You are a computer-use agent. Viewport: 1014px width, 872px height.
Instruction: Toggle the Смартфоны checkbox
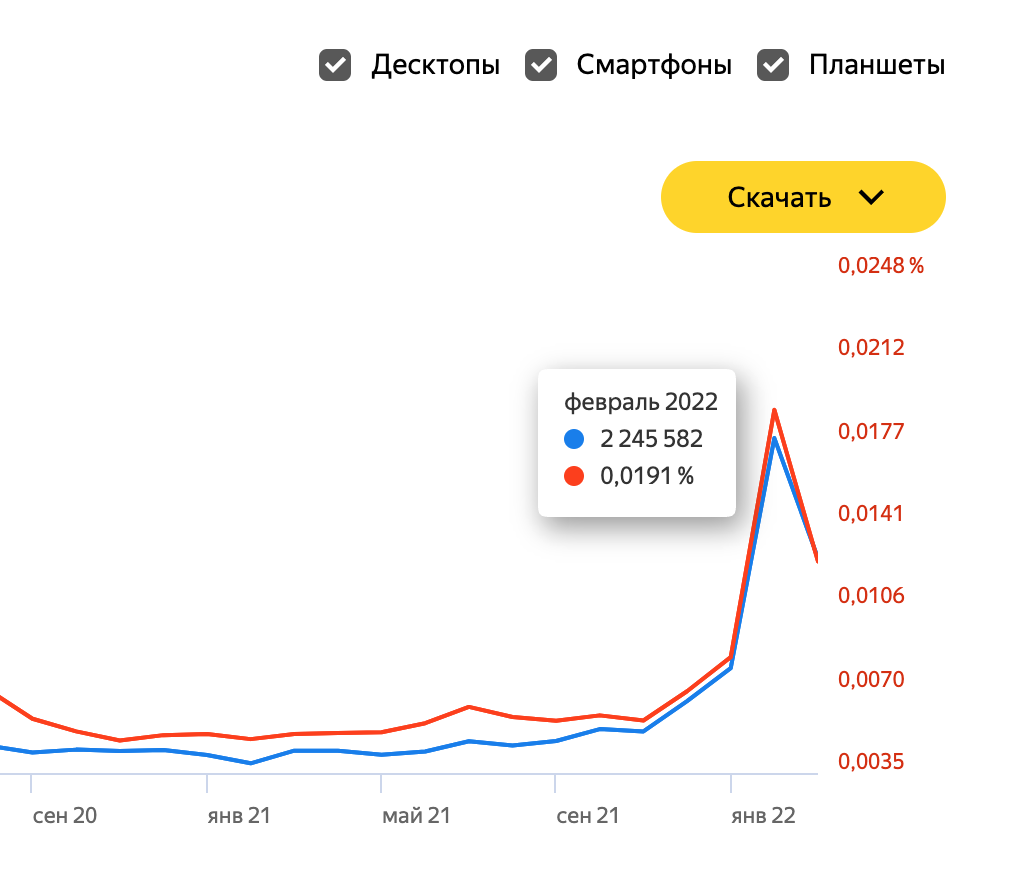(541, 66)
